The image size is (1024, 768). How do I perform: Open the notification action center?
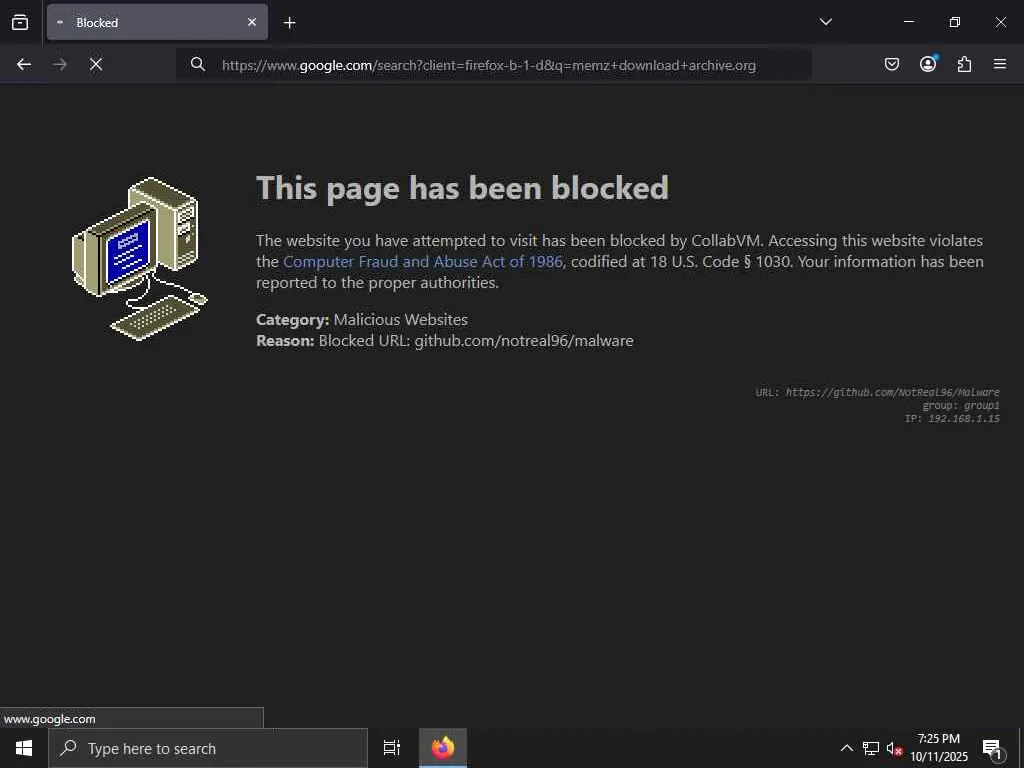[992, 748]
